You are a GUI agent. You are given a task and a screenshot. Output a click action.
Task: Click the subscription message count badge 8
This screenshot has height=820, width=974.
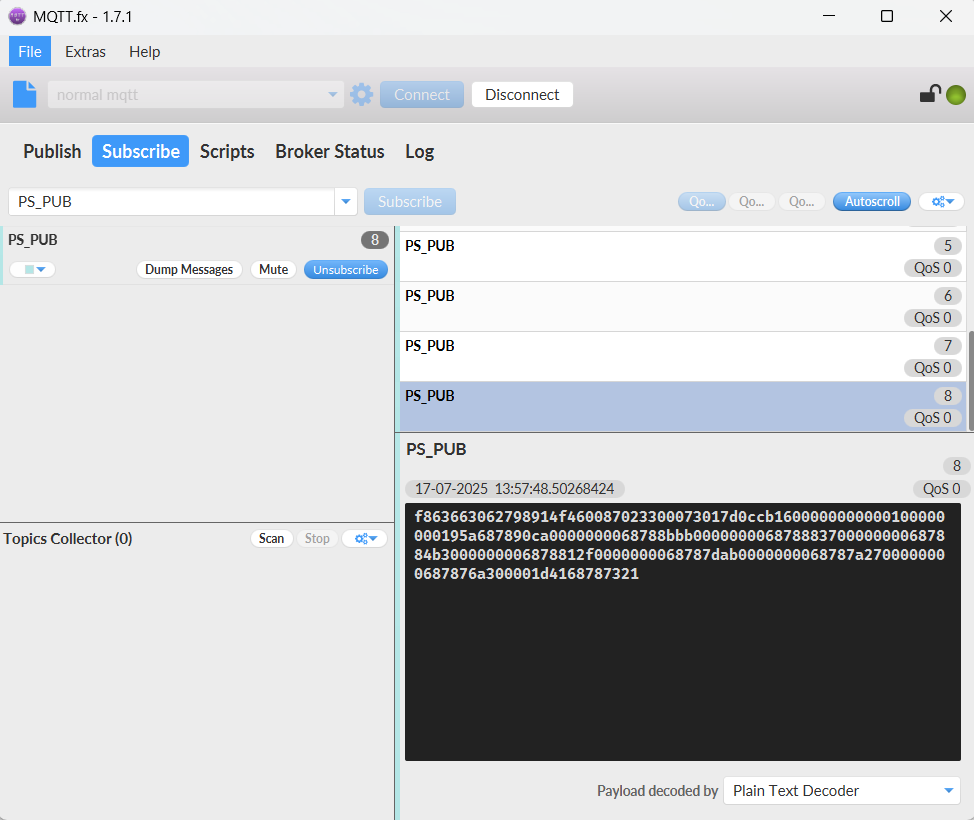[x=375, y=240]
